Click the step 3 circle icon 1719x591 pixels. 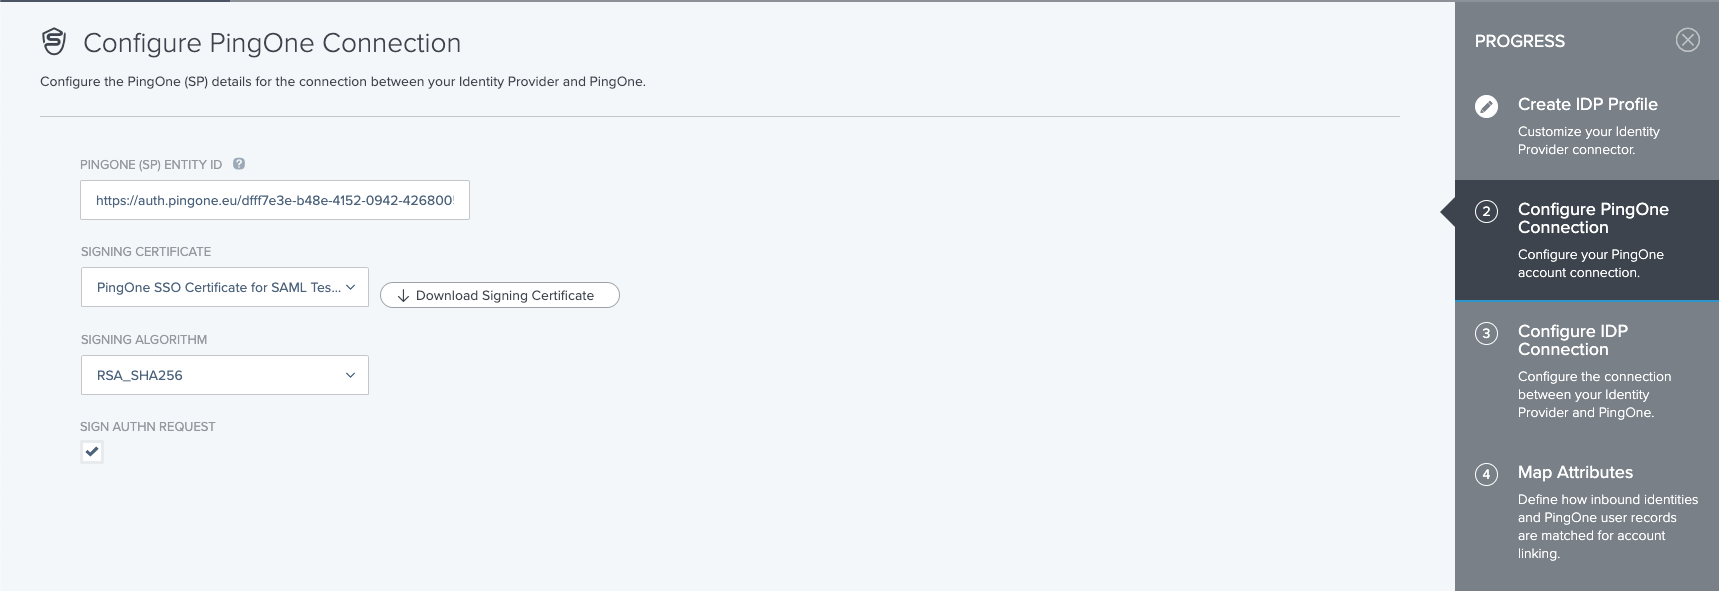(1486, 333)
